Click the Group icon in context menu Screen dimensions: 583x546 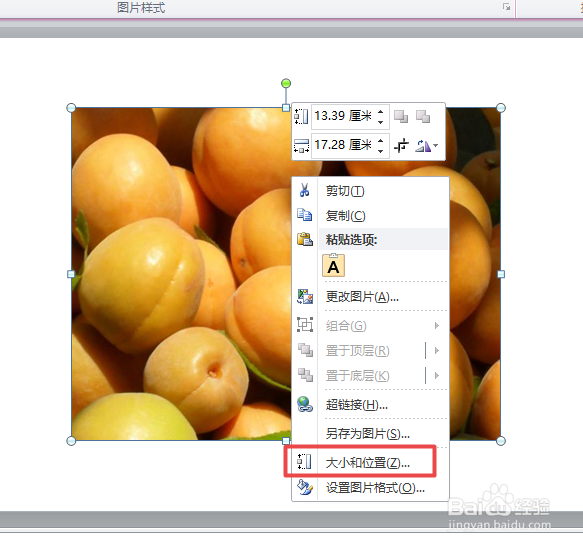(x=305, y=325)
